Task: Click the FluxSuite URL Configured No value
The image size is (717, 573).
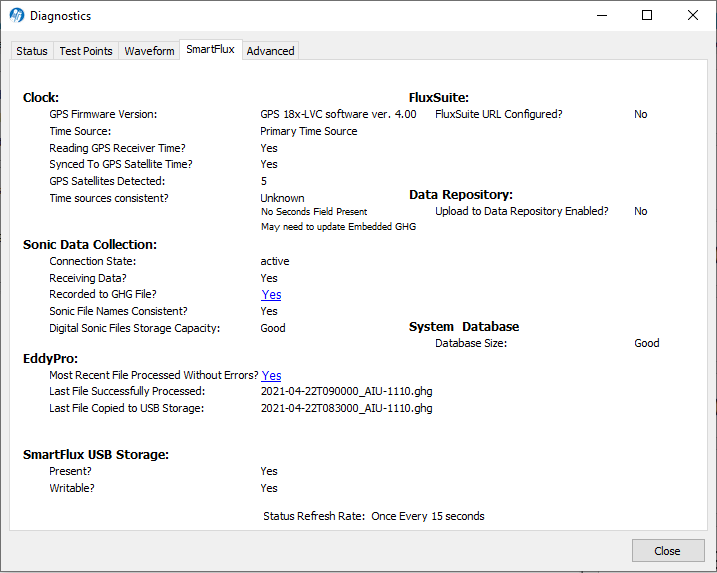Action: (641, 114)
